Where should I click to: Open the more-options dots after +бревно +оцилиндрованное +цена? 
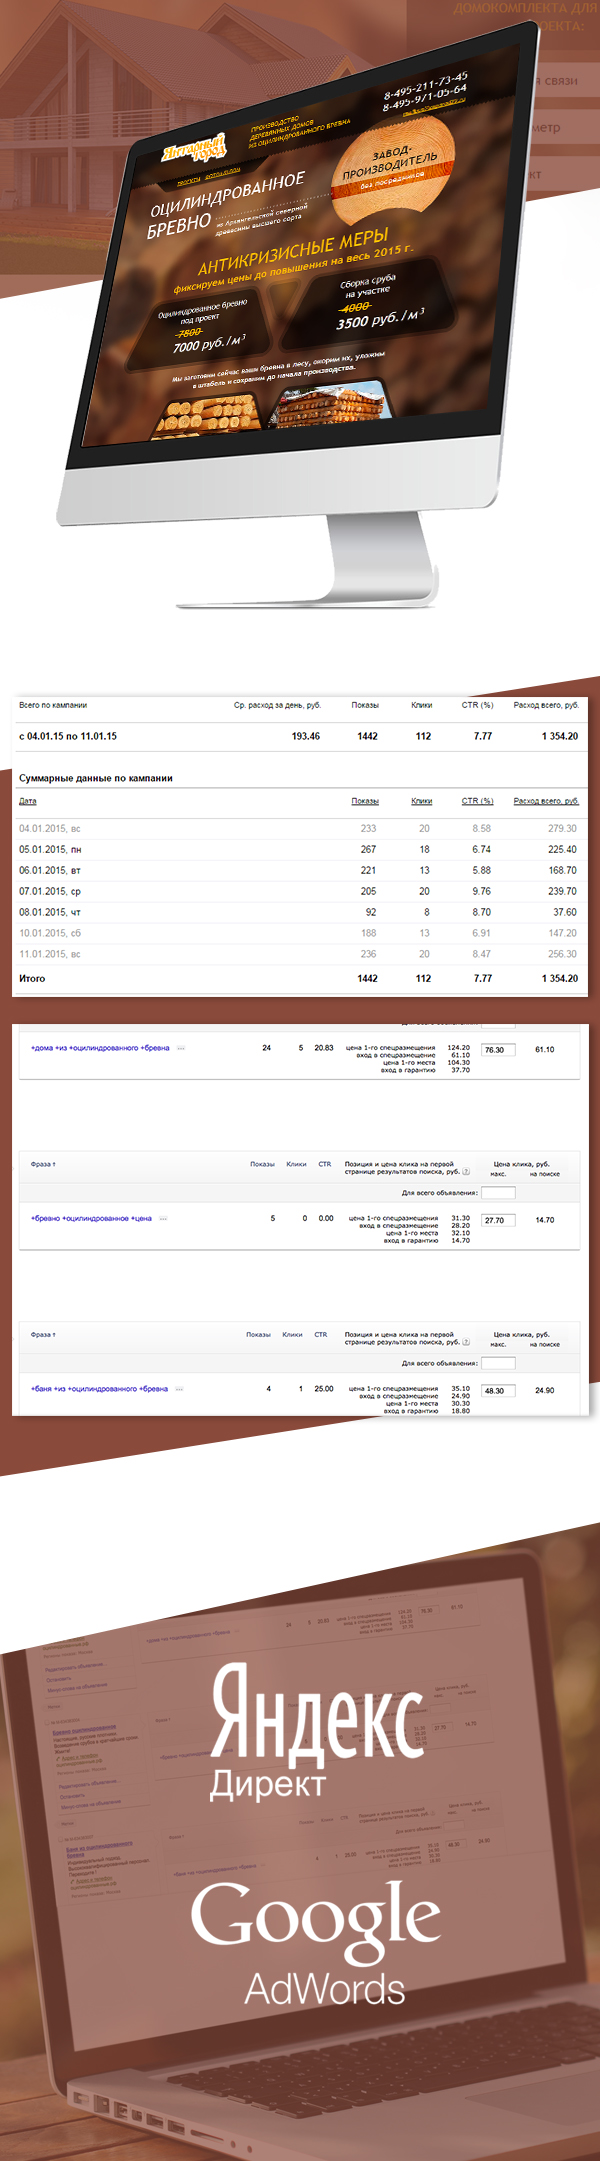tap(163, 1219)
